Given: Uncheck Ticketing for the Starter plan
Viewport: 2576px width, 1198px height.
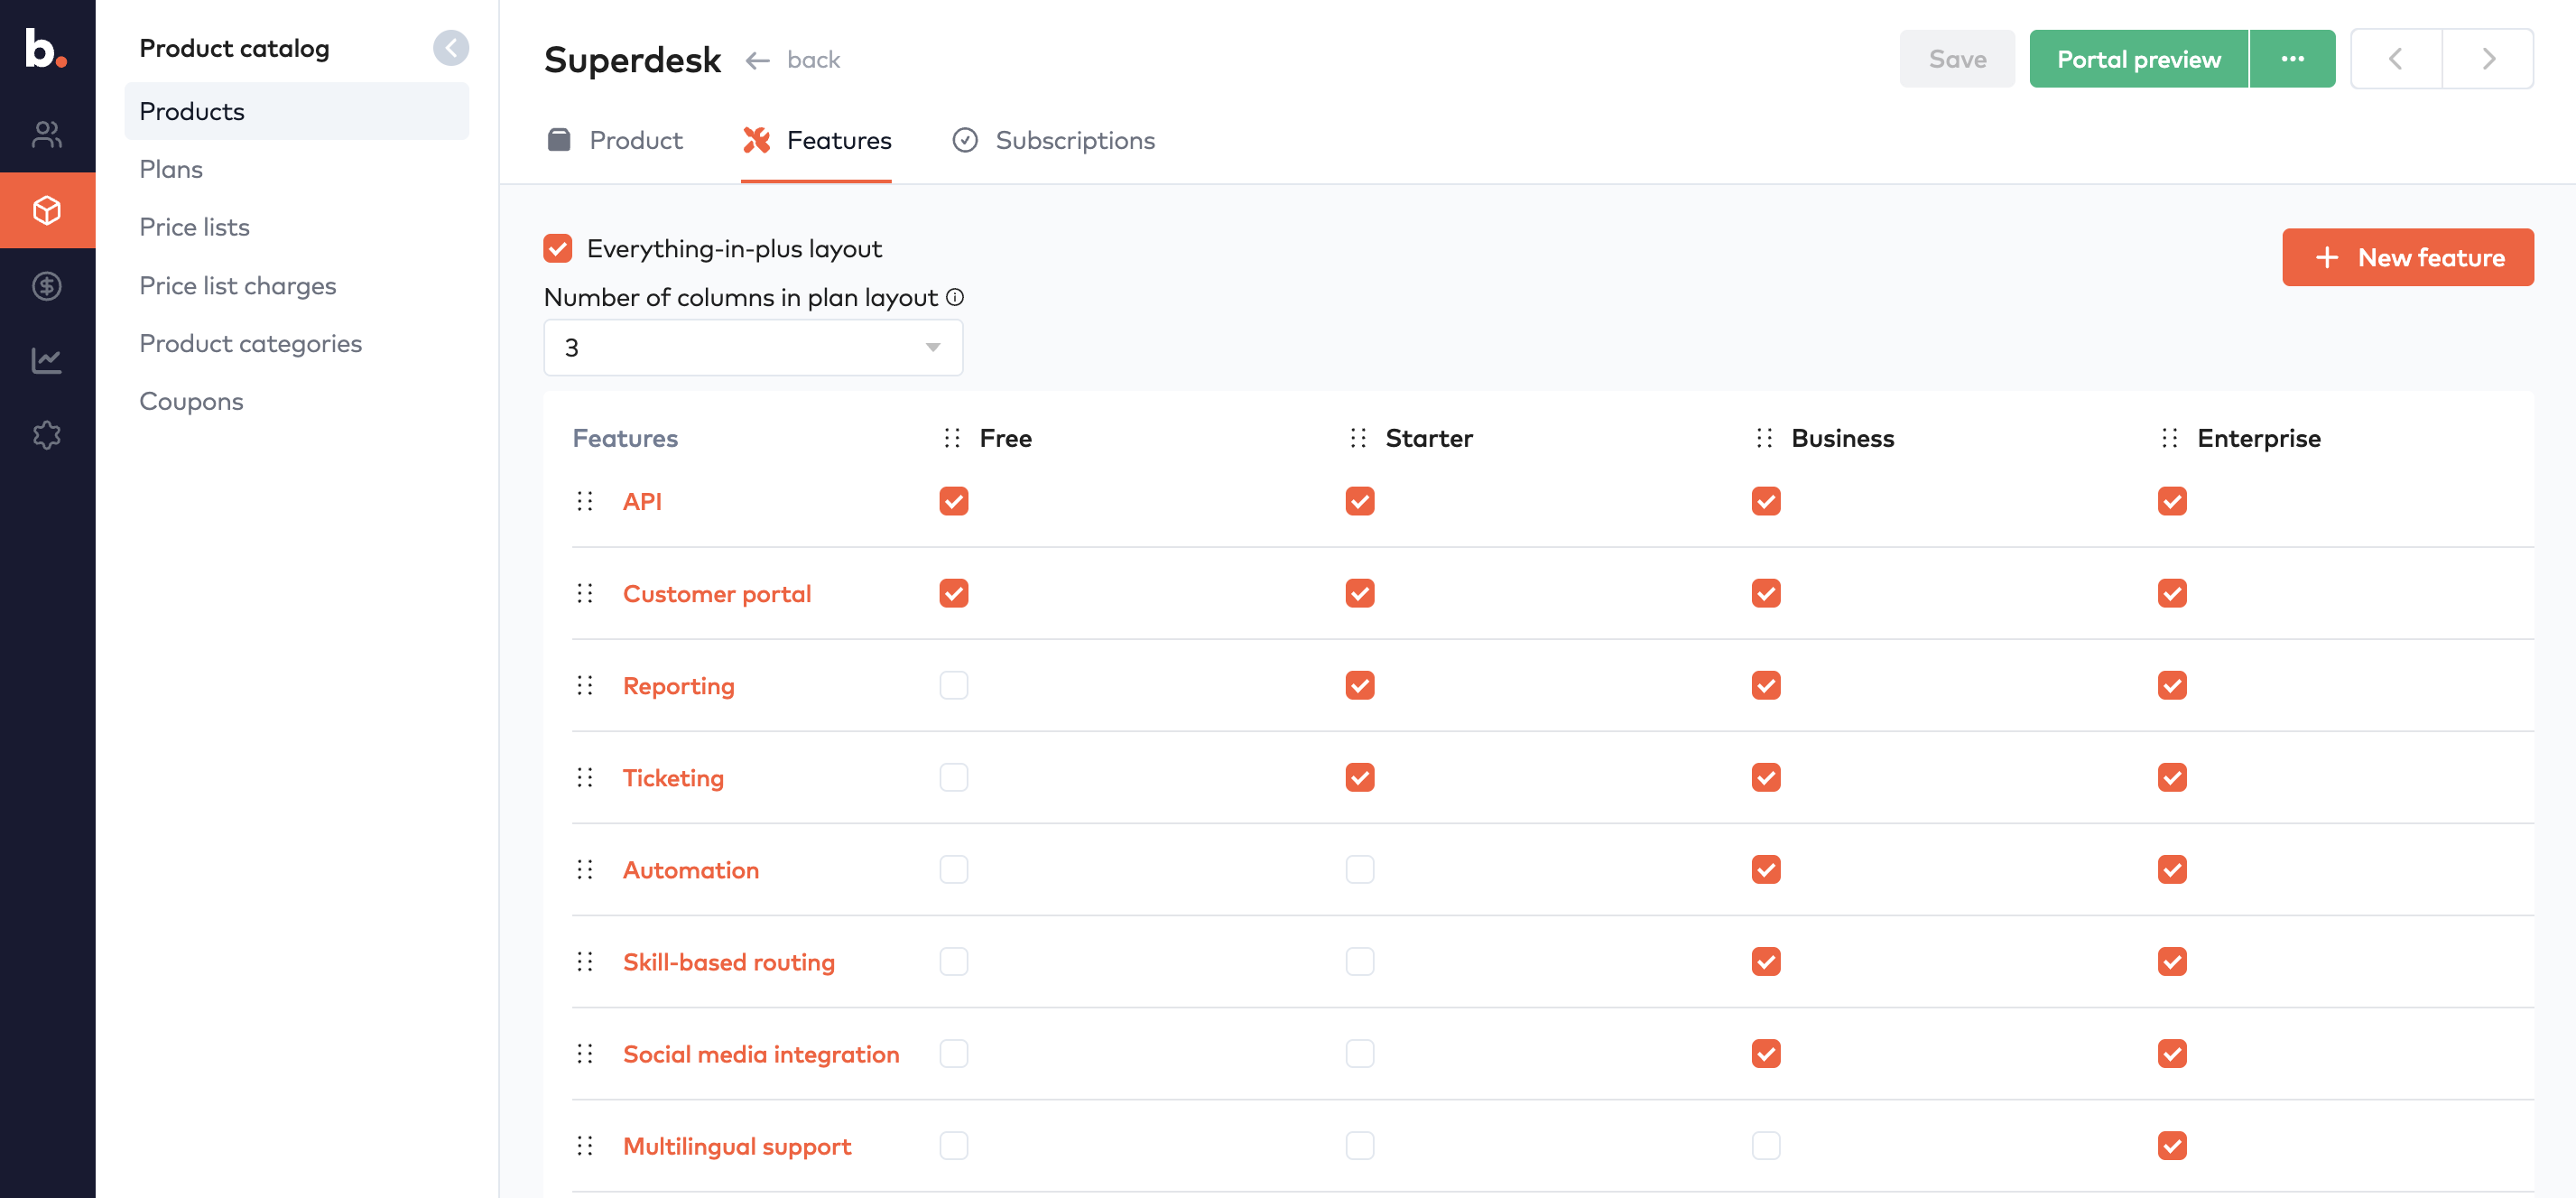Looking at the screenshot, I should coord(1360,777).
